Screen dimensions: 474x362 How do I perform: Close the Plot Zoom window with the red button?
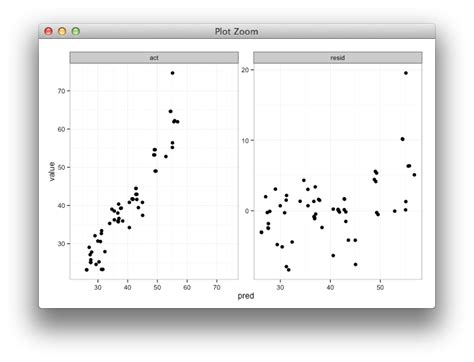(48, 31)
